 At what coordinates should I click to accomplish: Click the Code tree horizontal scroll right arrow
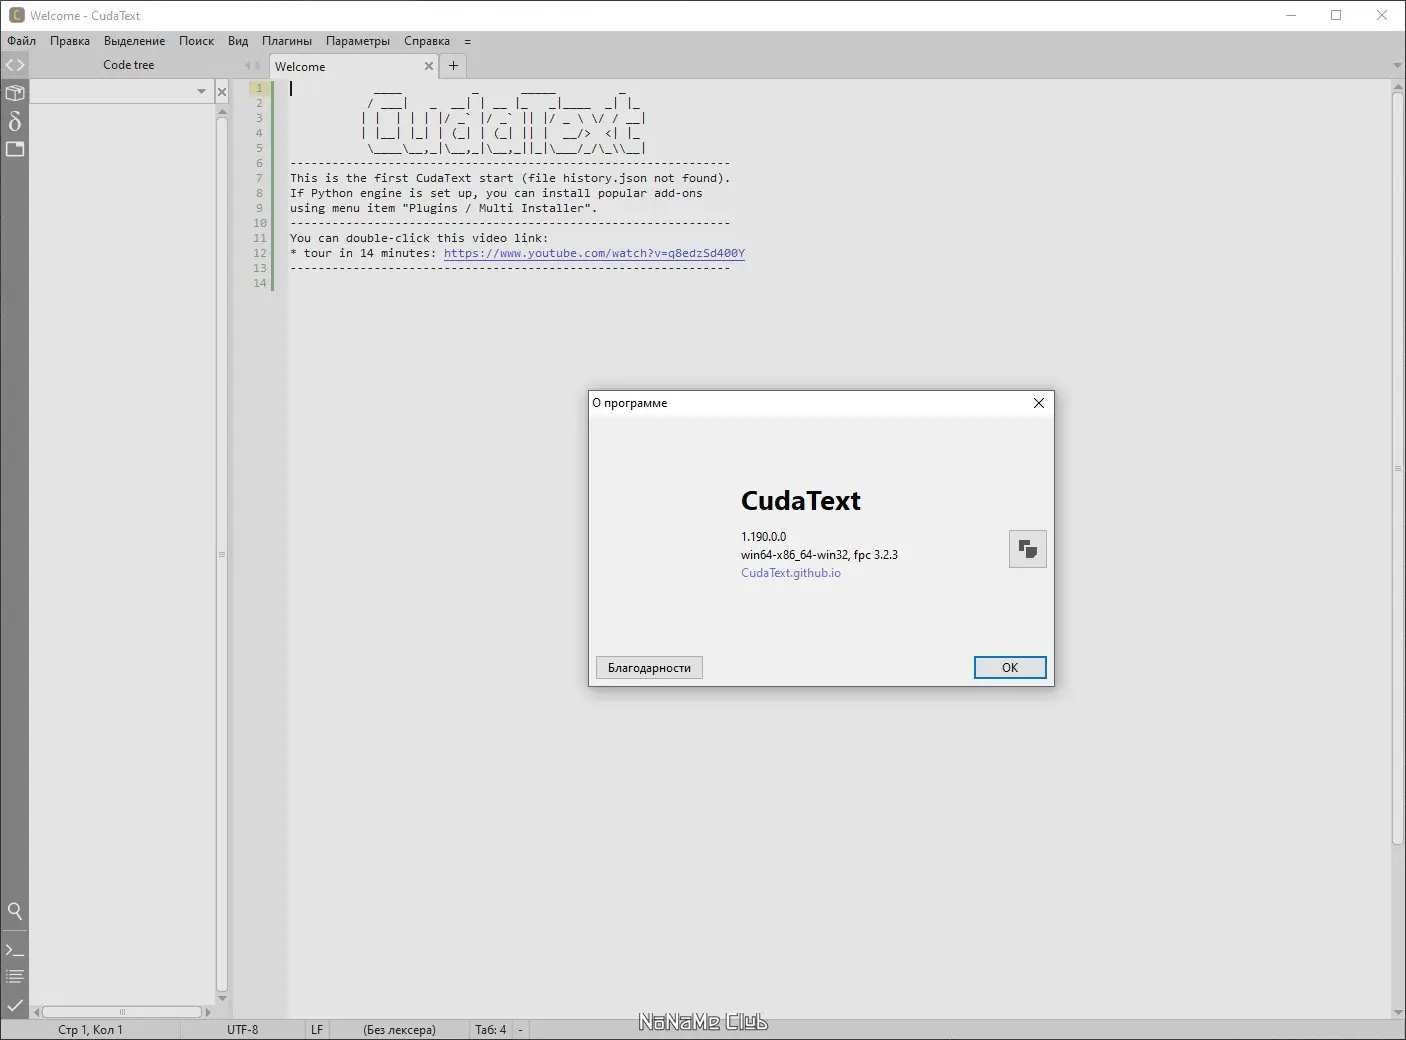click(208, 1012)
